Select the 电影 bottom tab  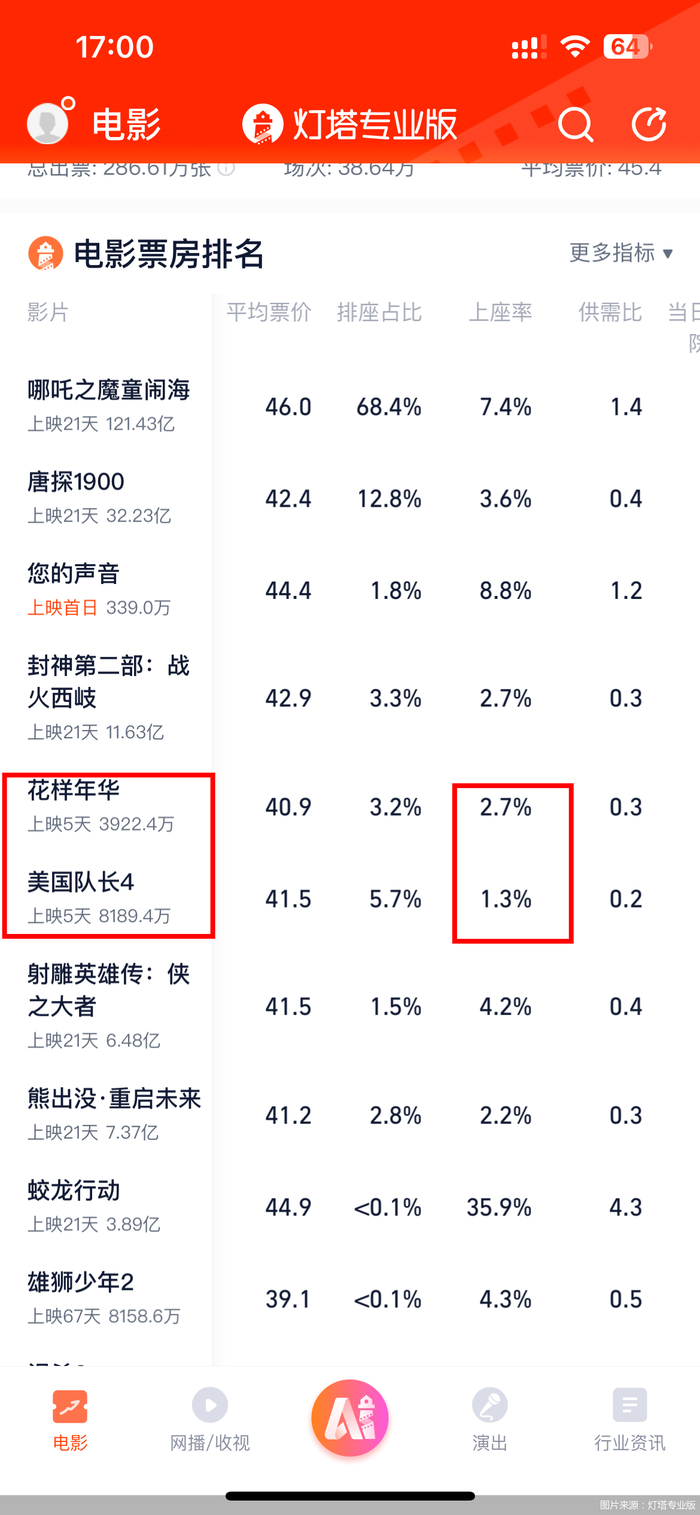(x=70, y=1419)
